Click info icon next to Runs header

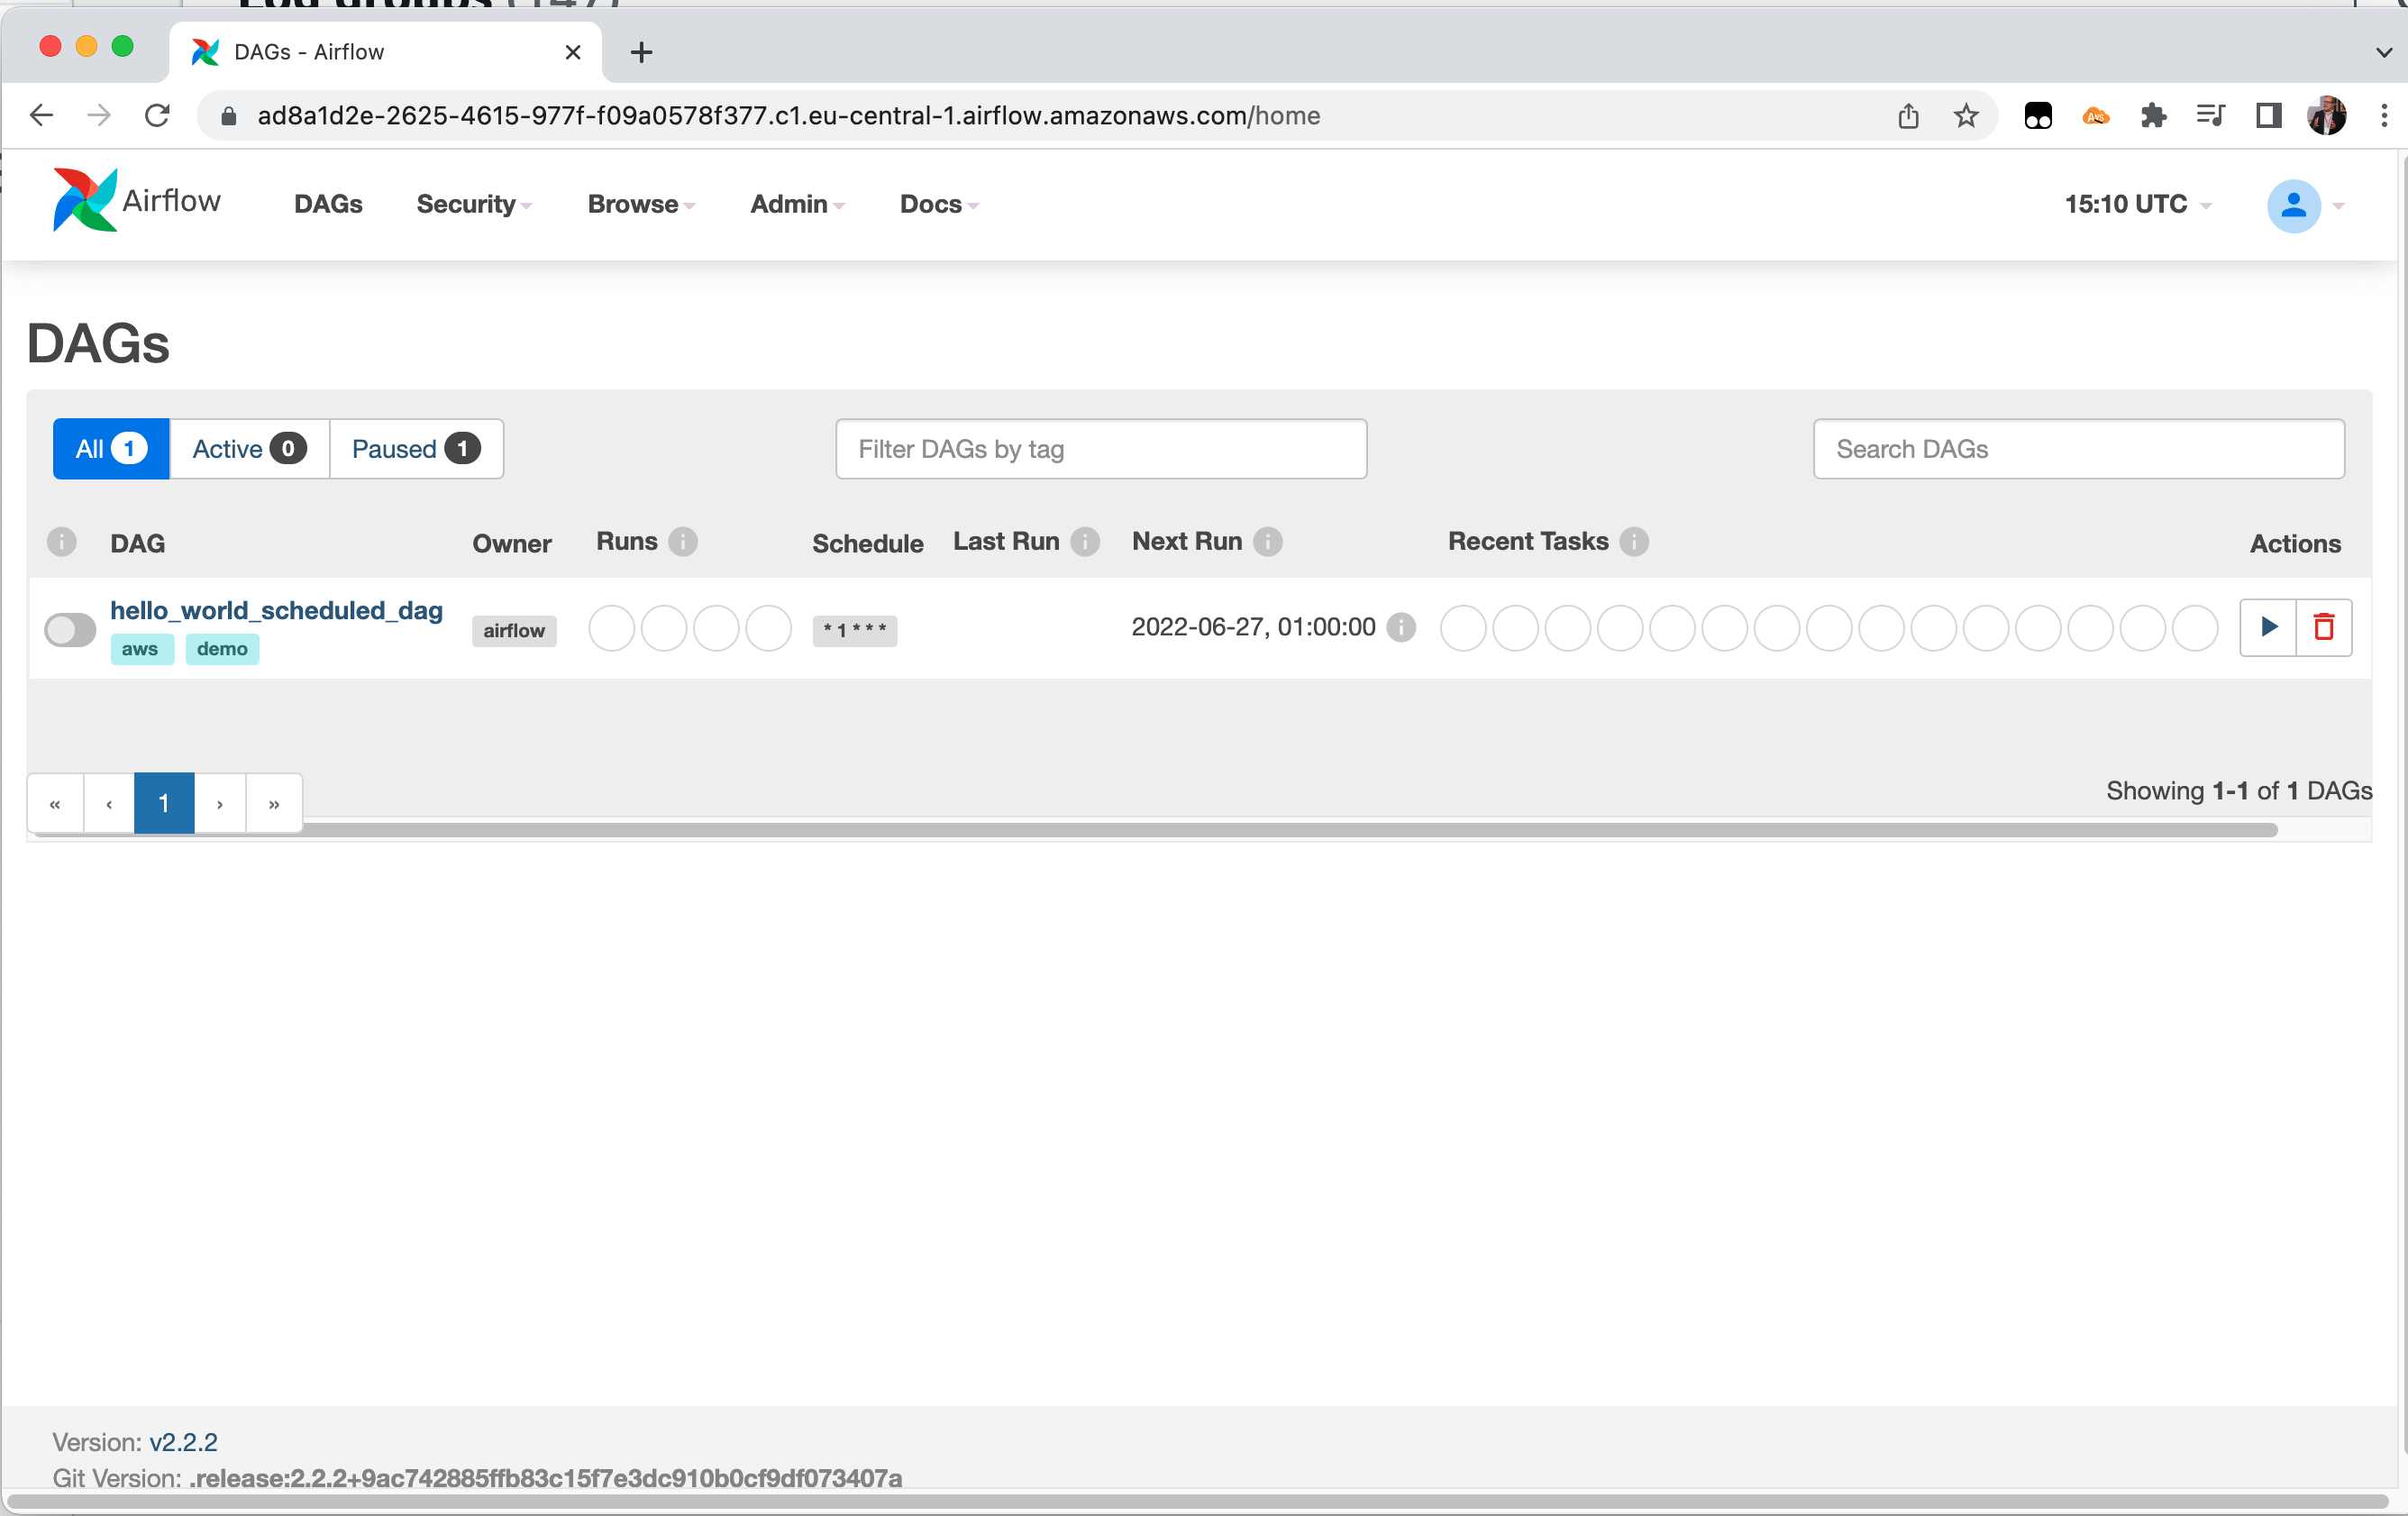tap(683, 541)
